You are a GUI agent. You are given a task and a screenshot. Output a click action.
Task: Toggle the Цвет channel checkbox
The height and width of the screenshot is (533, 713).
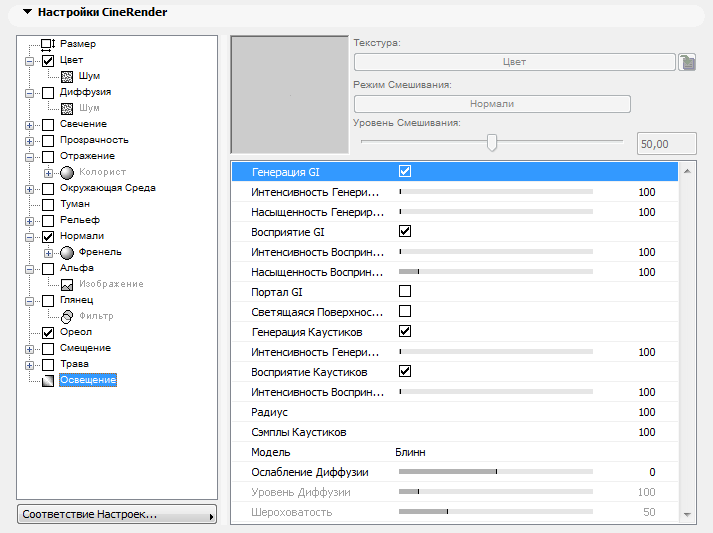pyautogui.click(x=48, y=60)
